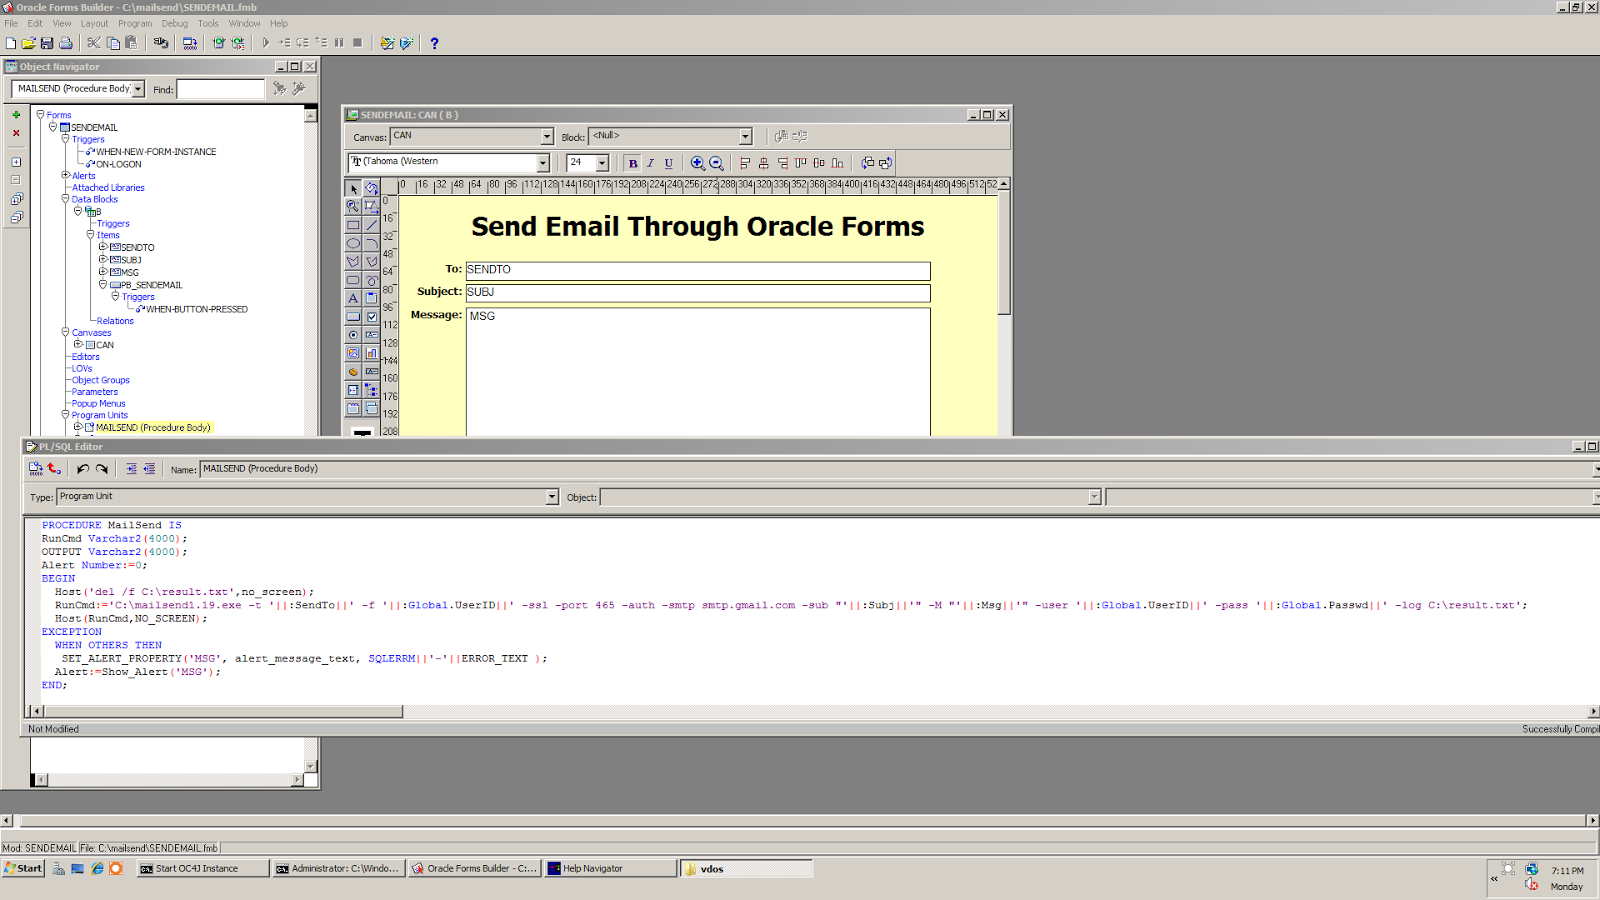Screen dimensions: 1600x900
Task: Toggle Italic formatting on the canvas toolbar
Action: pyautogui.click(x=650, y=162)
